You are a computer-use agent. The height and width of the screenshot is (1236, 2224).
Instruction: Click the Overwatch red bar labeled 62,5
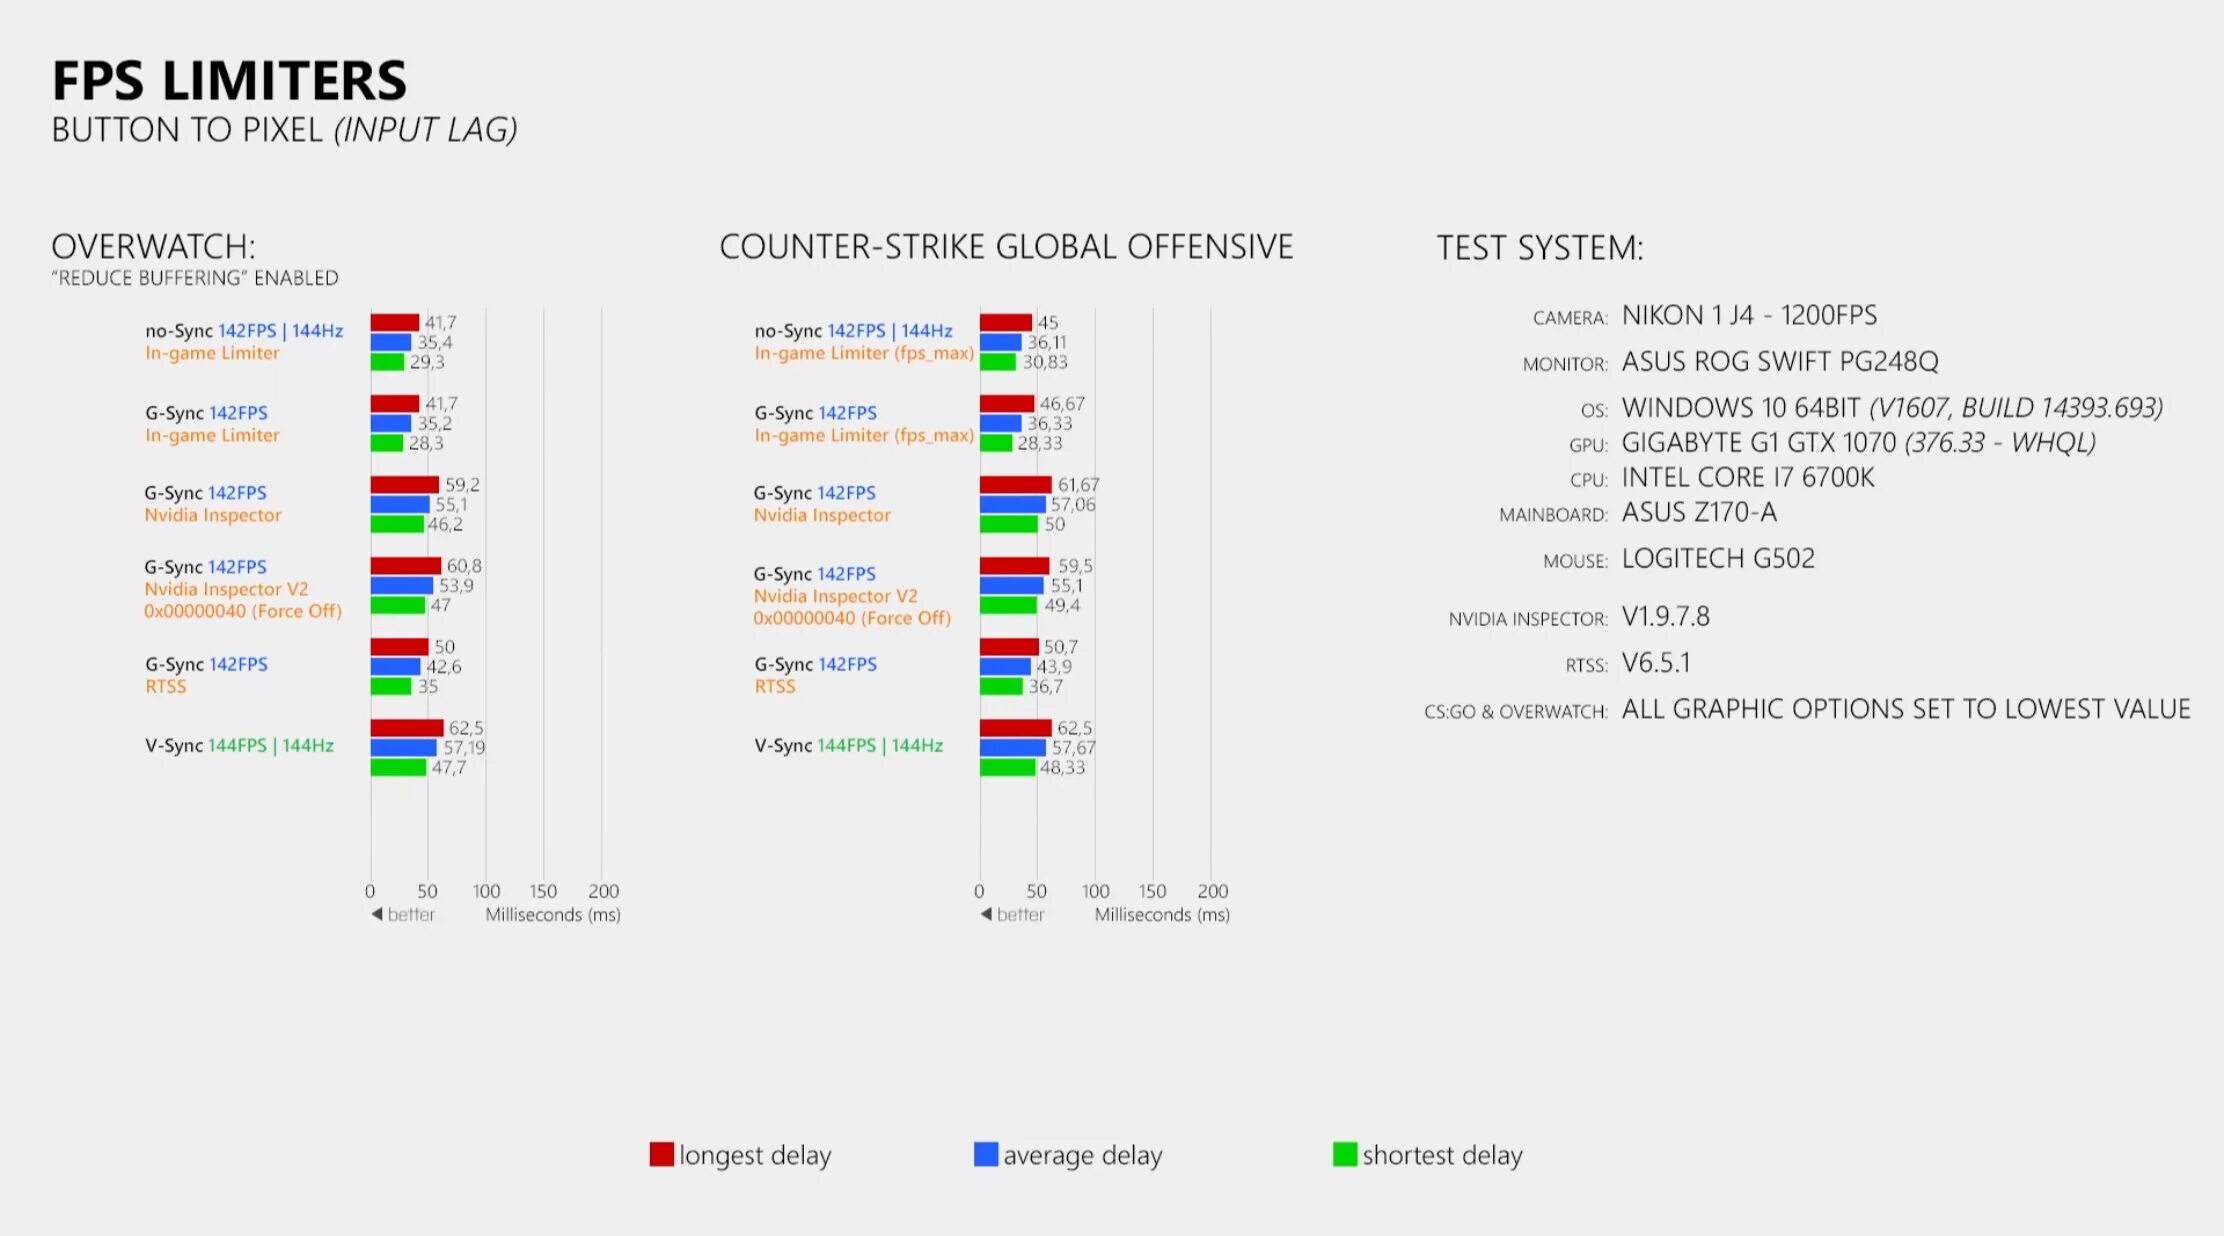click(x=407, y=728)
